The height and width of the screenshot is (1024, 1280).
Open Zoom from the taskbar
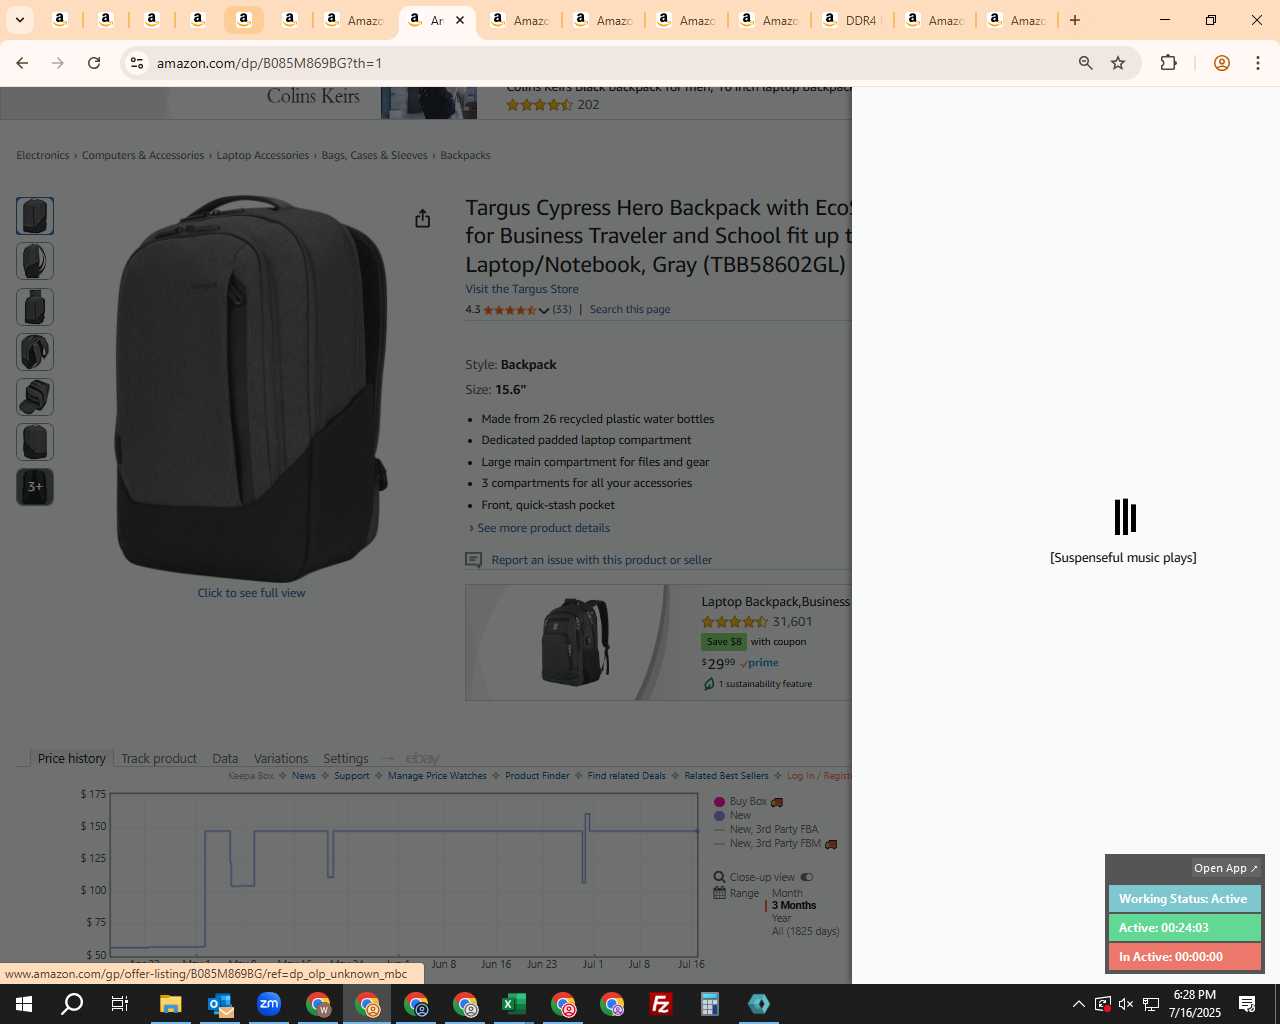point(269,1004)
